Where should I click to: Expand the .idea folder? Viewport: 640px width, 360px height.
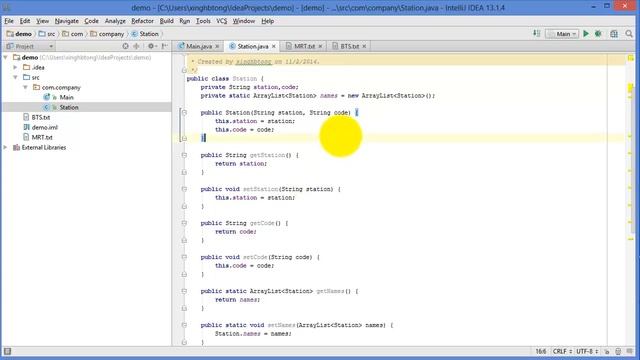point(16,67)
